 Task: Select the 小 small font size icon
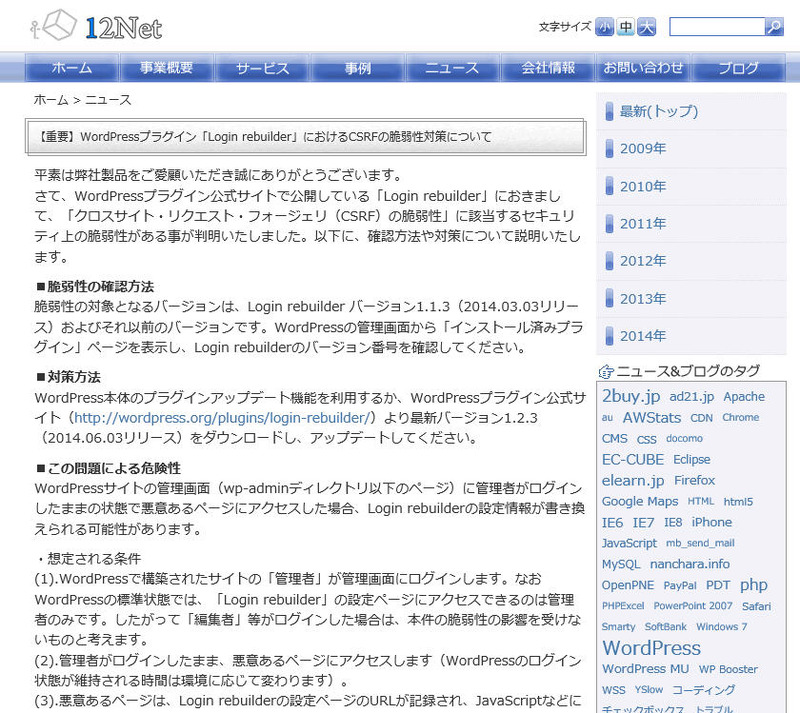pyautogui.click(x=604, y=26)
